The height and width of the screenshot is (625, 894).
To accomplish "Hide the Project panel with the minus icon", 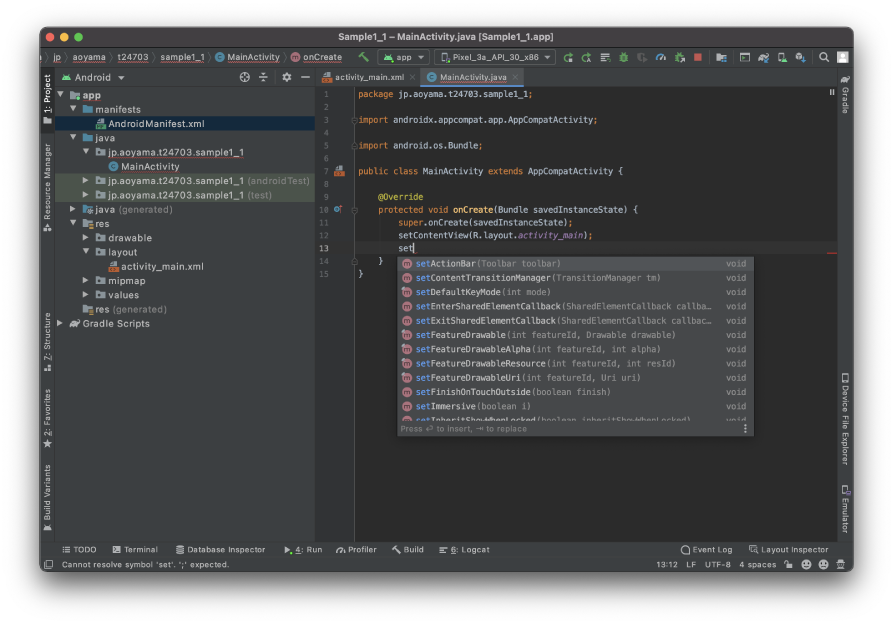I will (x=306, y=77).
